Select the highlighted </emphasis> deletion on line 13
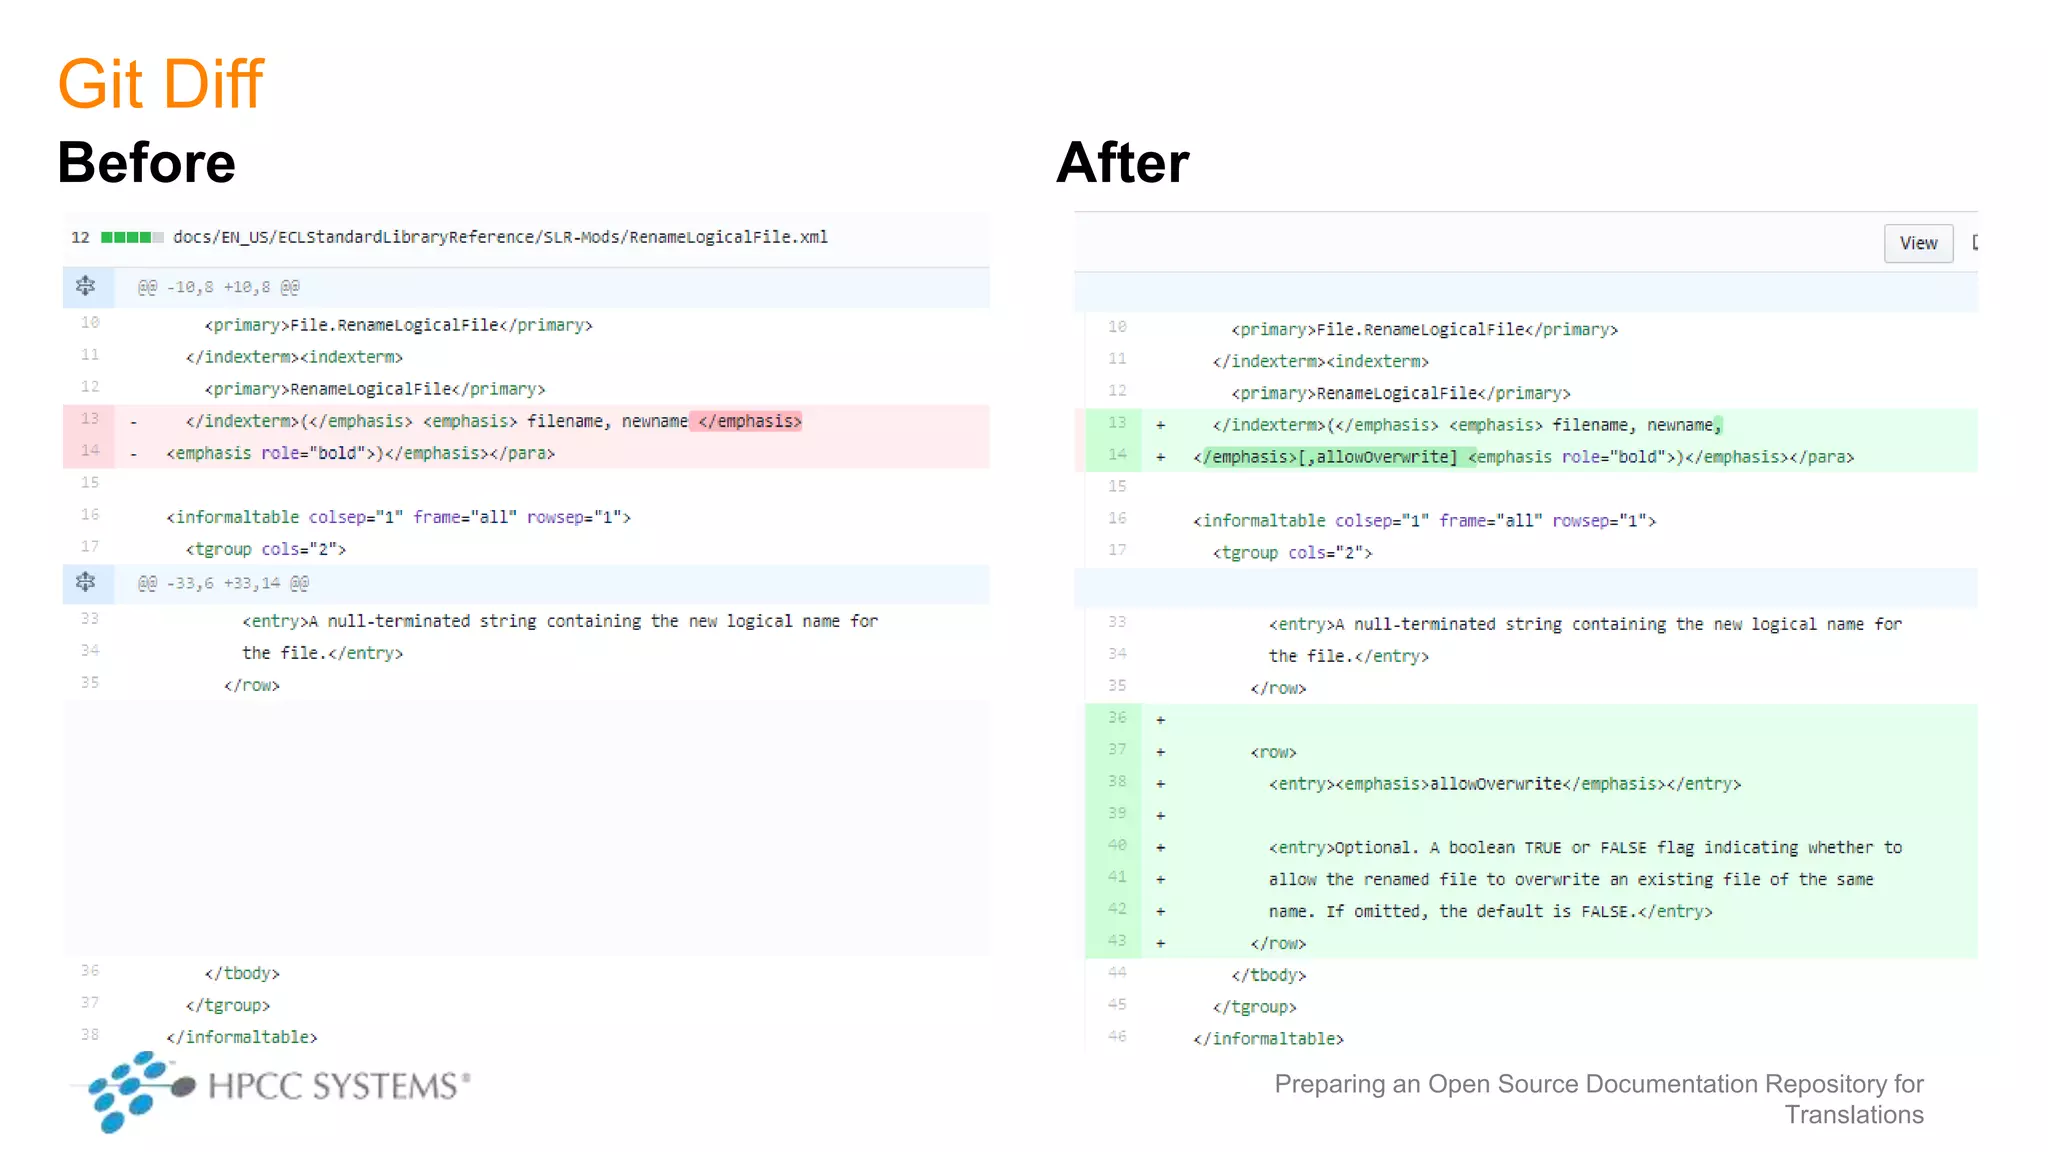 [747, 421]
